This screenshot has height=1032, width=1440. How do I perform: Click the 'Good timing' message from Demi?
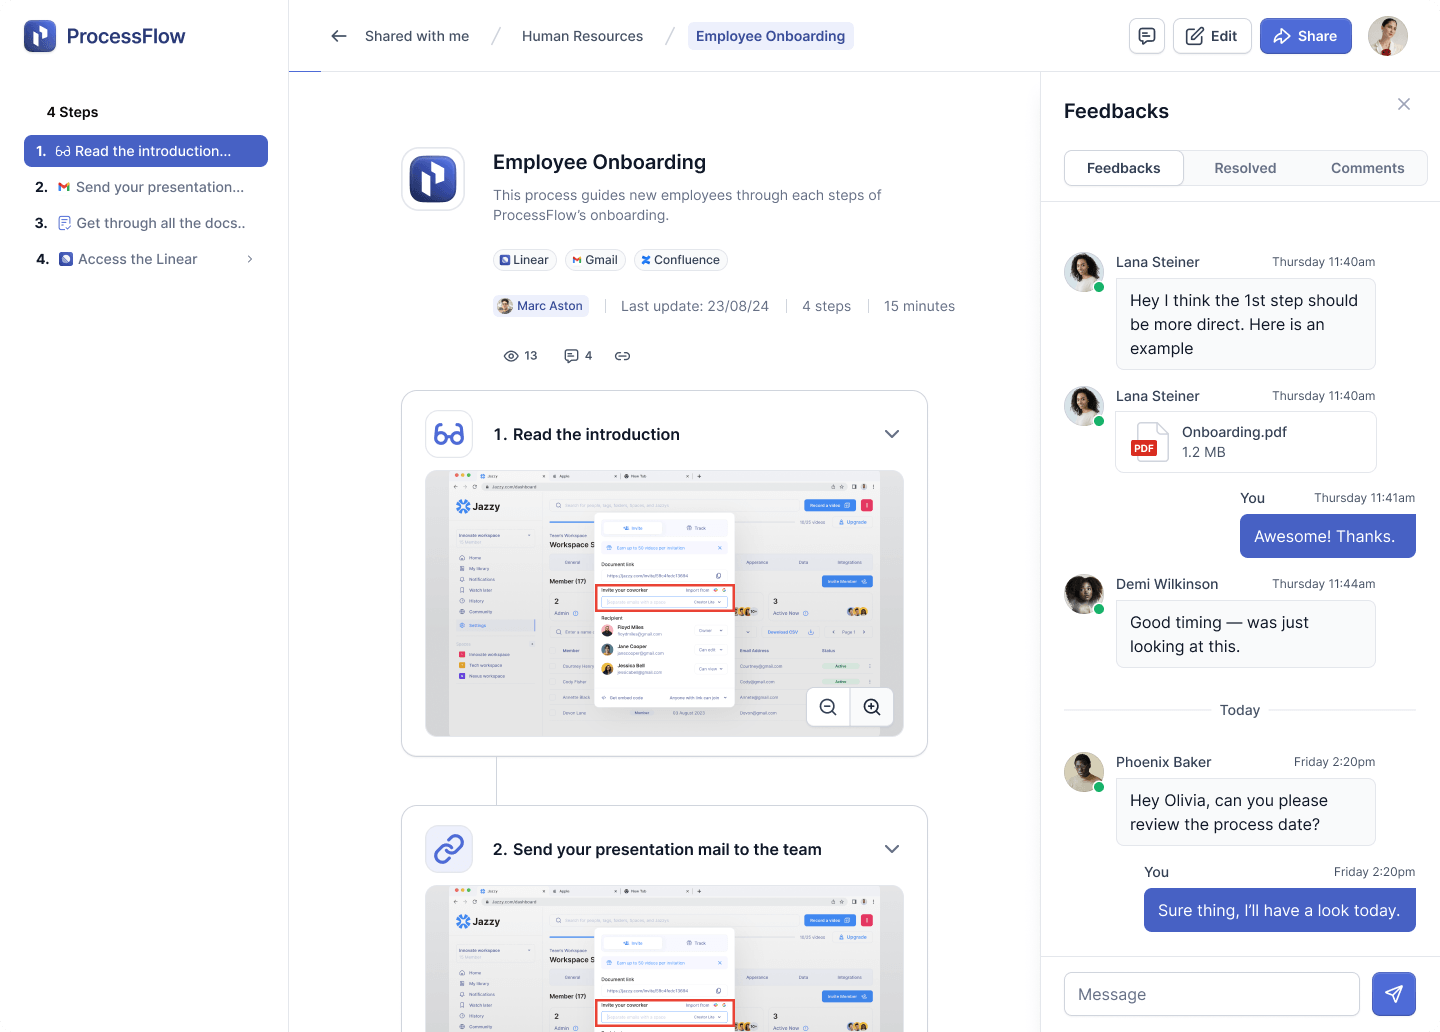pos(1246,634)
